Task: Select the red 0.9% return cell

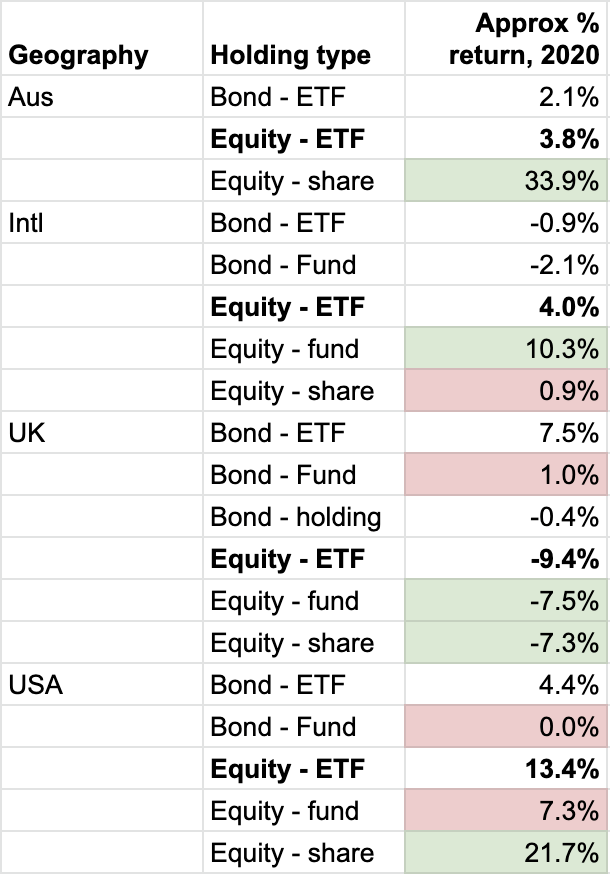Action: [505, 391]
